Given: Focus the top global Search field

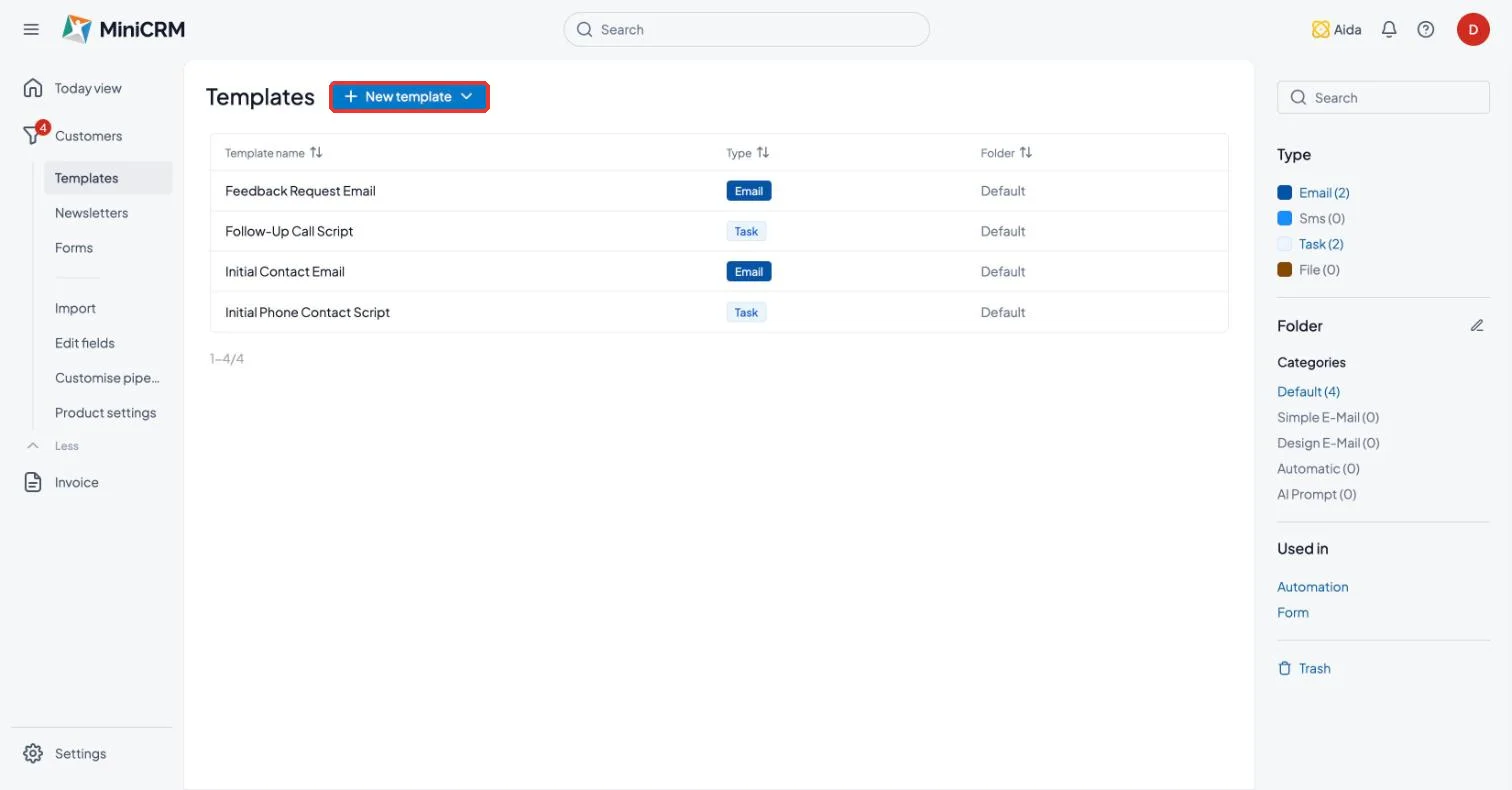Looking at the screenshot, I should click(747, 29).
